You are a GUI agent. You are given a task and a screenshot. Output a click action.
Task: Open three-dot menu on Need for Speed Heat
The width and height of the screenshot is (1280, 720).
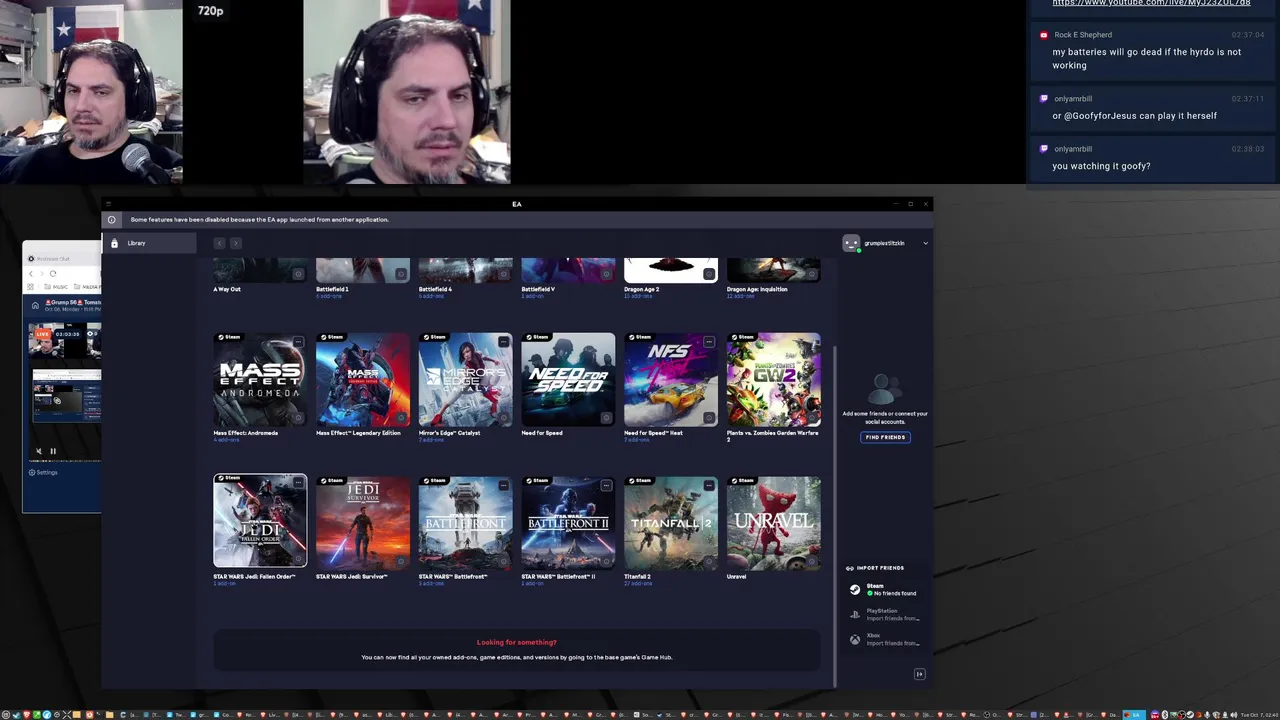(x=709, y=341)
